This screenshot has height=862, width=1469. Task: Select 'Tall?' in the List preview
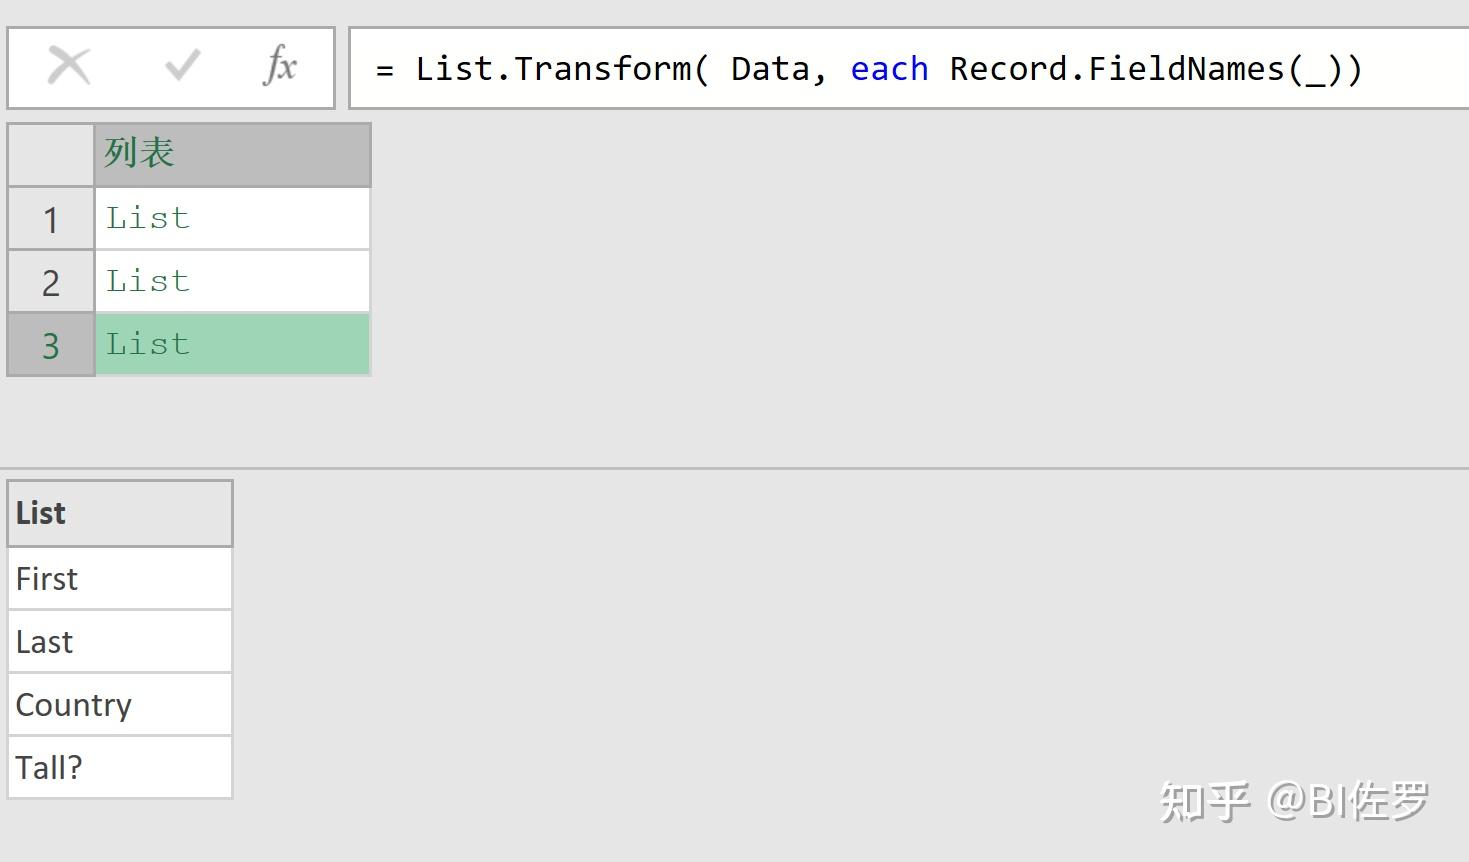(48, 766)
